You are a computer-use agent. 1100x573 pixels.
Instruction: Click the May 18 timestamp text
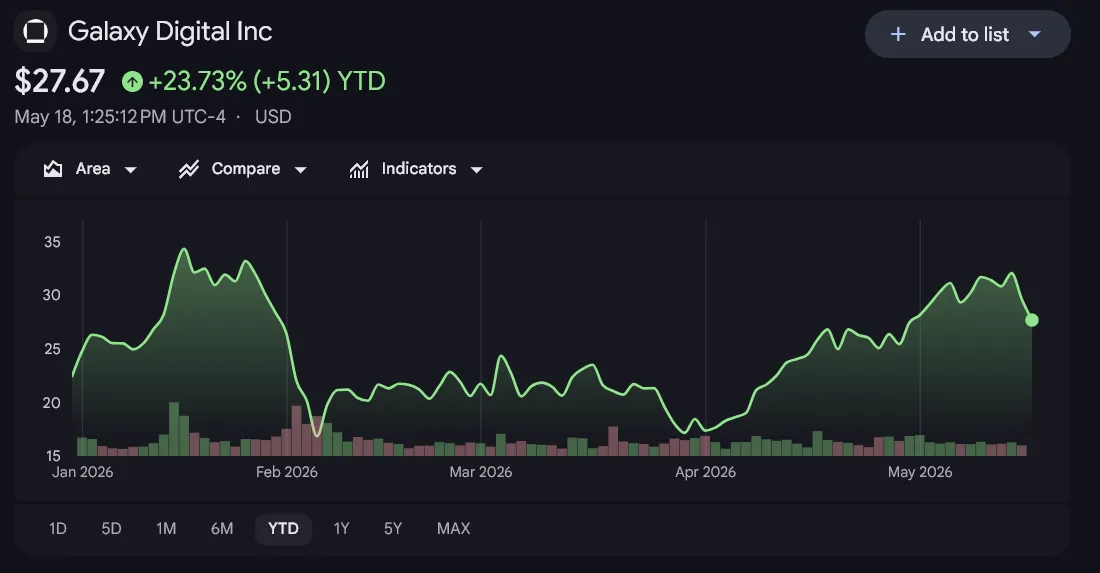(x=120, y=116)
